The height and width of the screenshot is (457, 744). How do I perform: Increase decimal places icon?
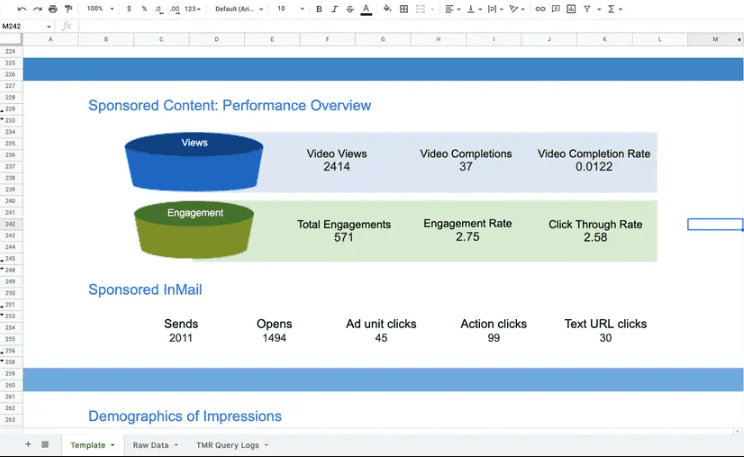pos(175,9)
